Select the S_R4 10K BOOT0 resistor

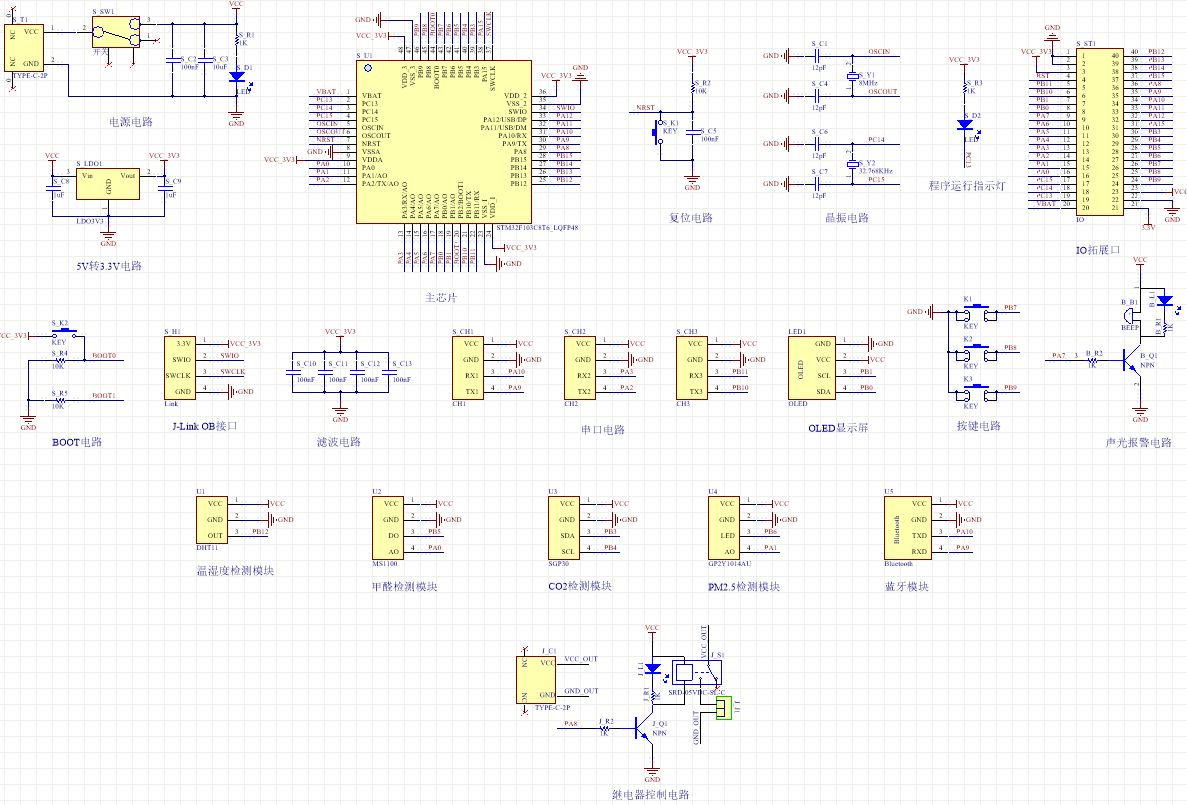tap(60, 360)
